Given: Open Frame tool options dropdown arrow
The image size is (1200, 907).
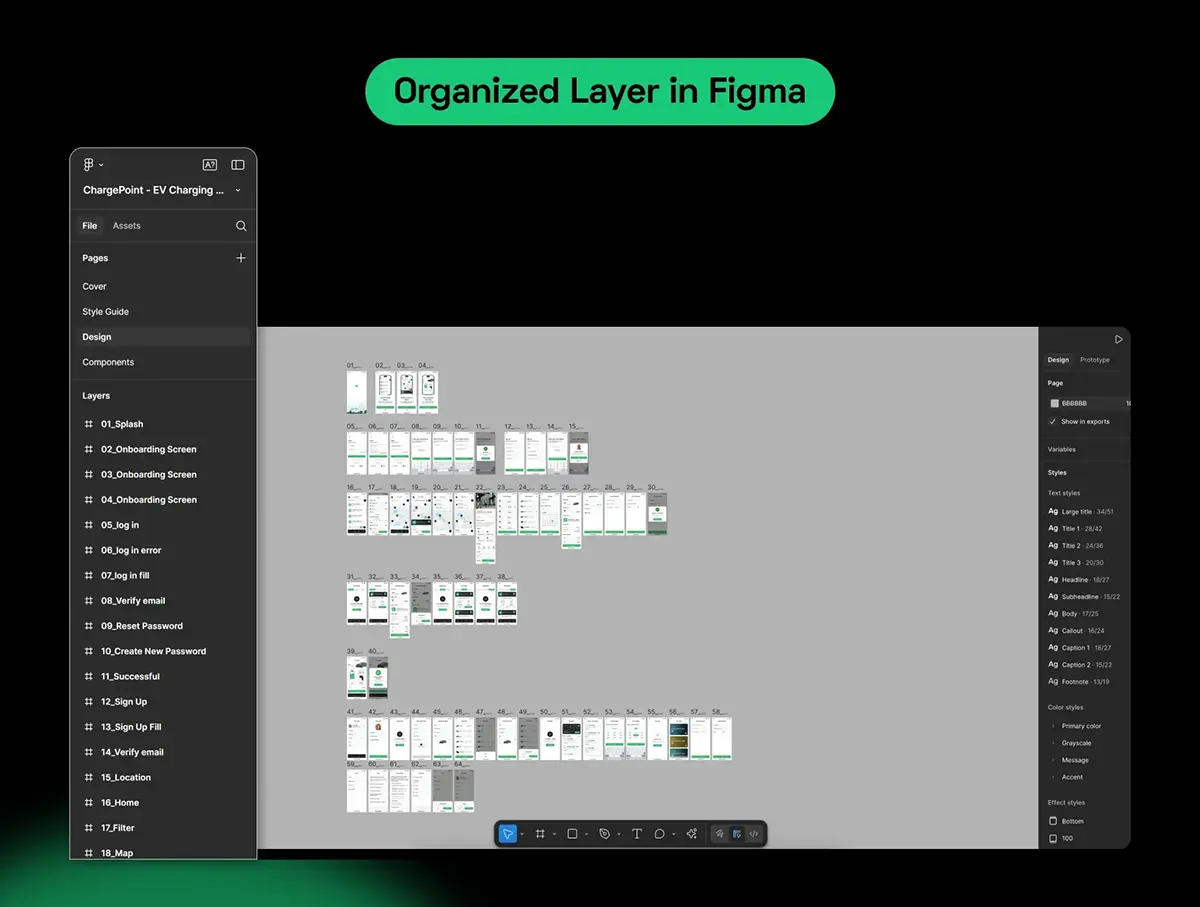Looking at the screenshot, I should [x=554, y=834].
